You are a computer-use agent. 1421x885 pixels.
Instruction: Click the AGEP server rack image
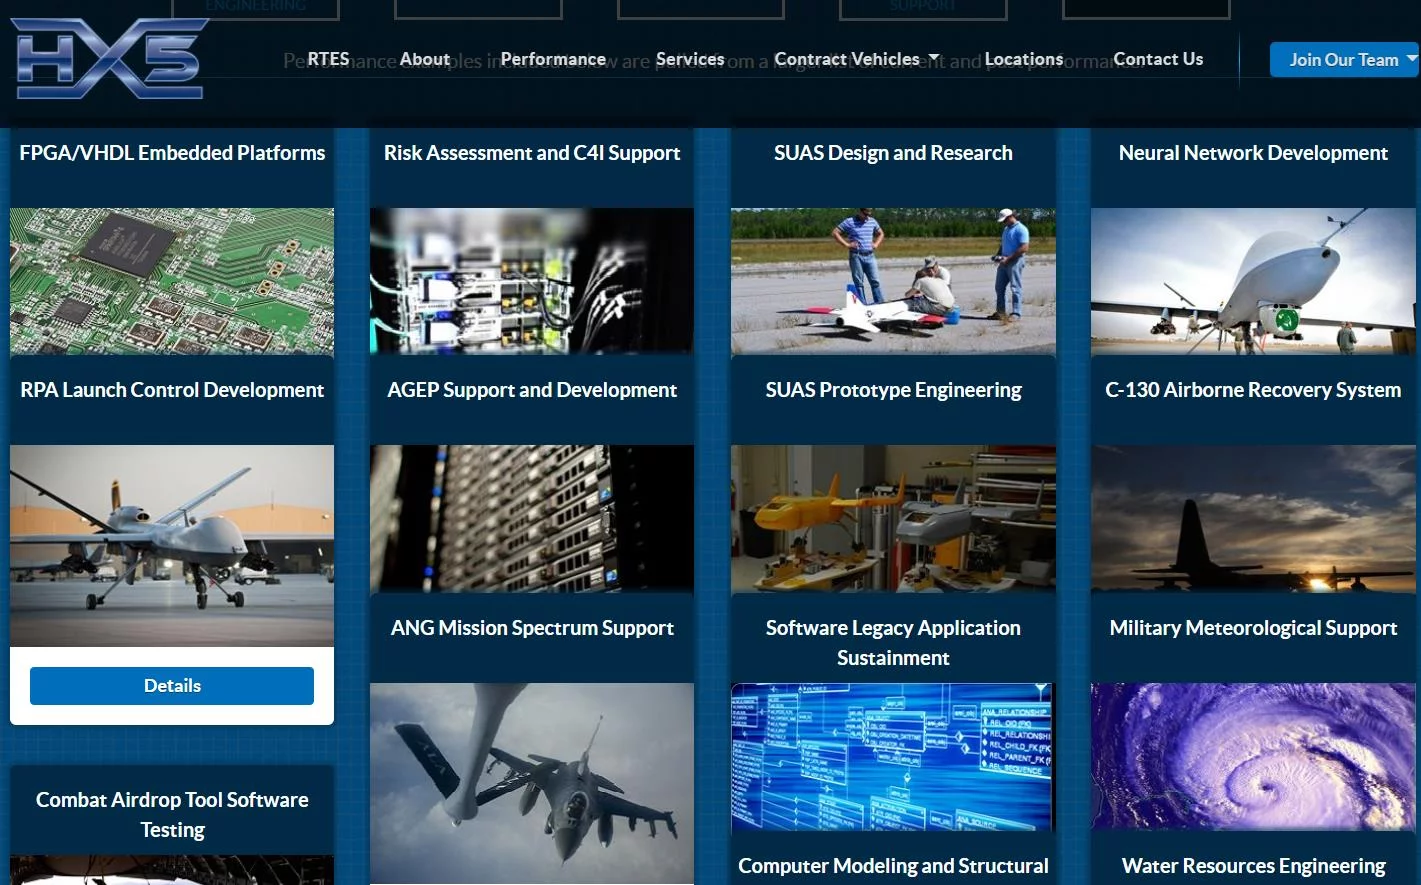[532, 518]
